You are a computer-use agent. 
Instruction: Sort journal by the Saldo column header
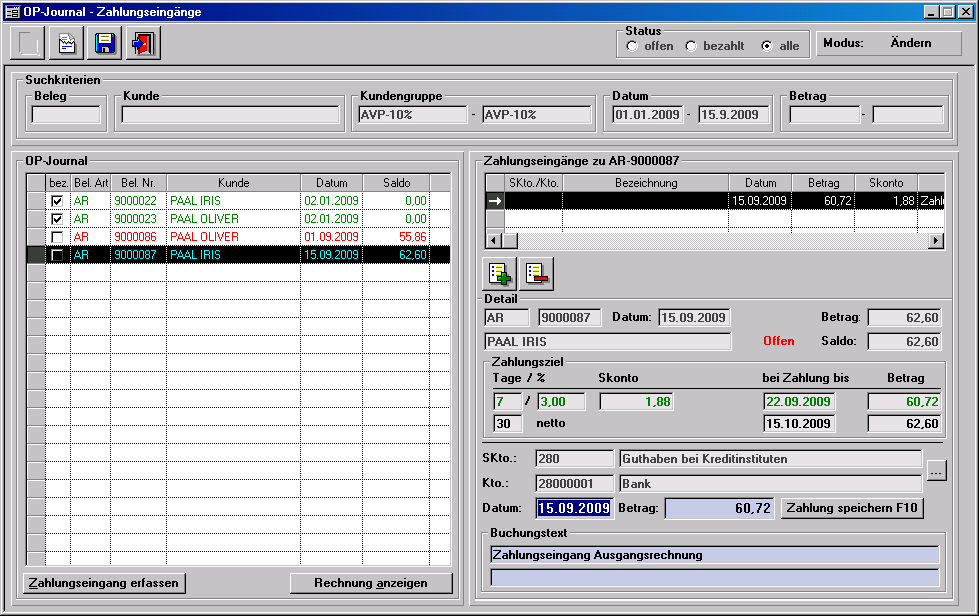click(x=396, y=183)
